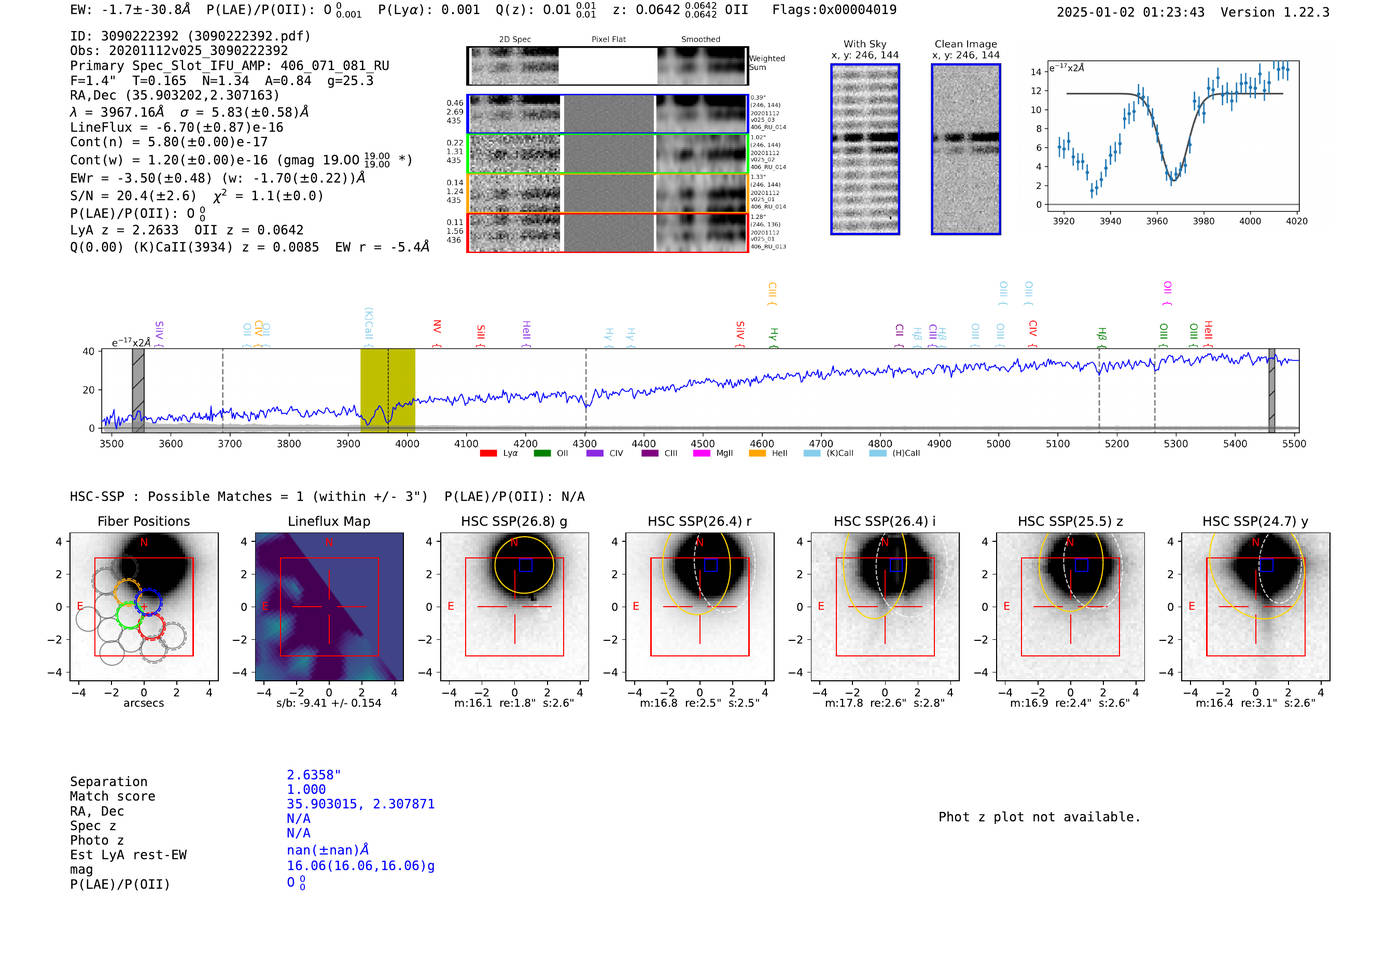Image resolution: width=1400 pixels, height=953 pixels.
Task: Select the Clean Image 2D cutout
Action: coord(966,149)
